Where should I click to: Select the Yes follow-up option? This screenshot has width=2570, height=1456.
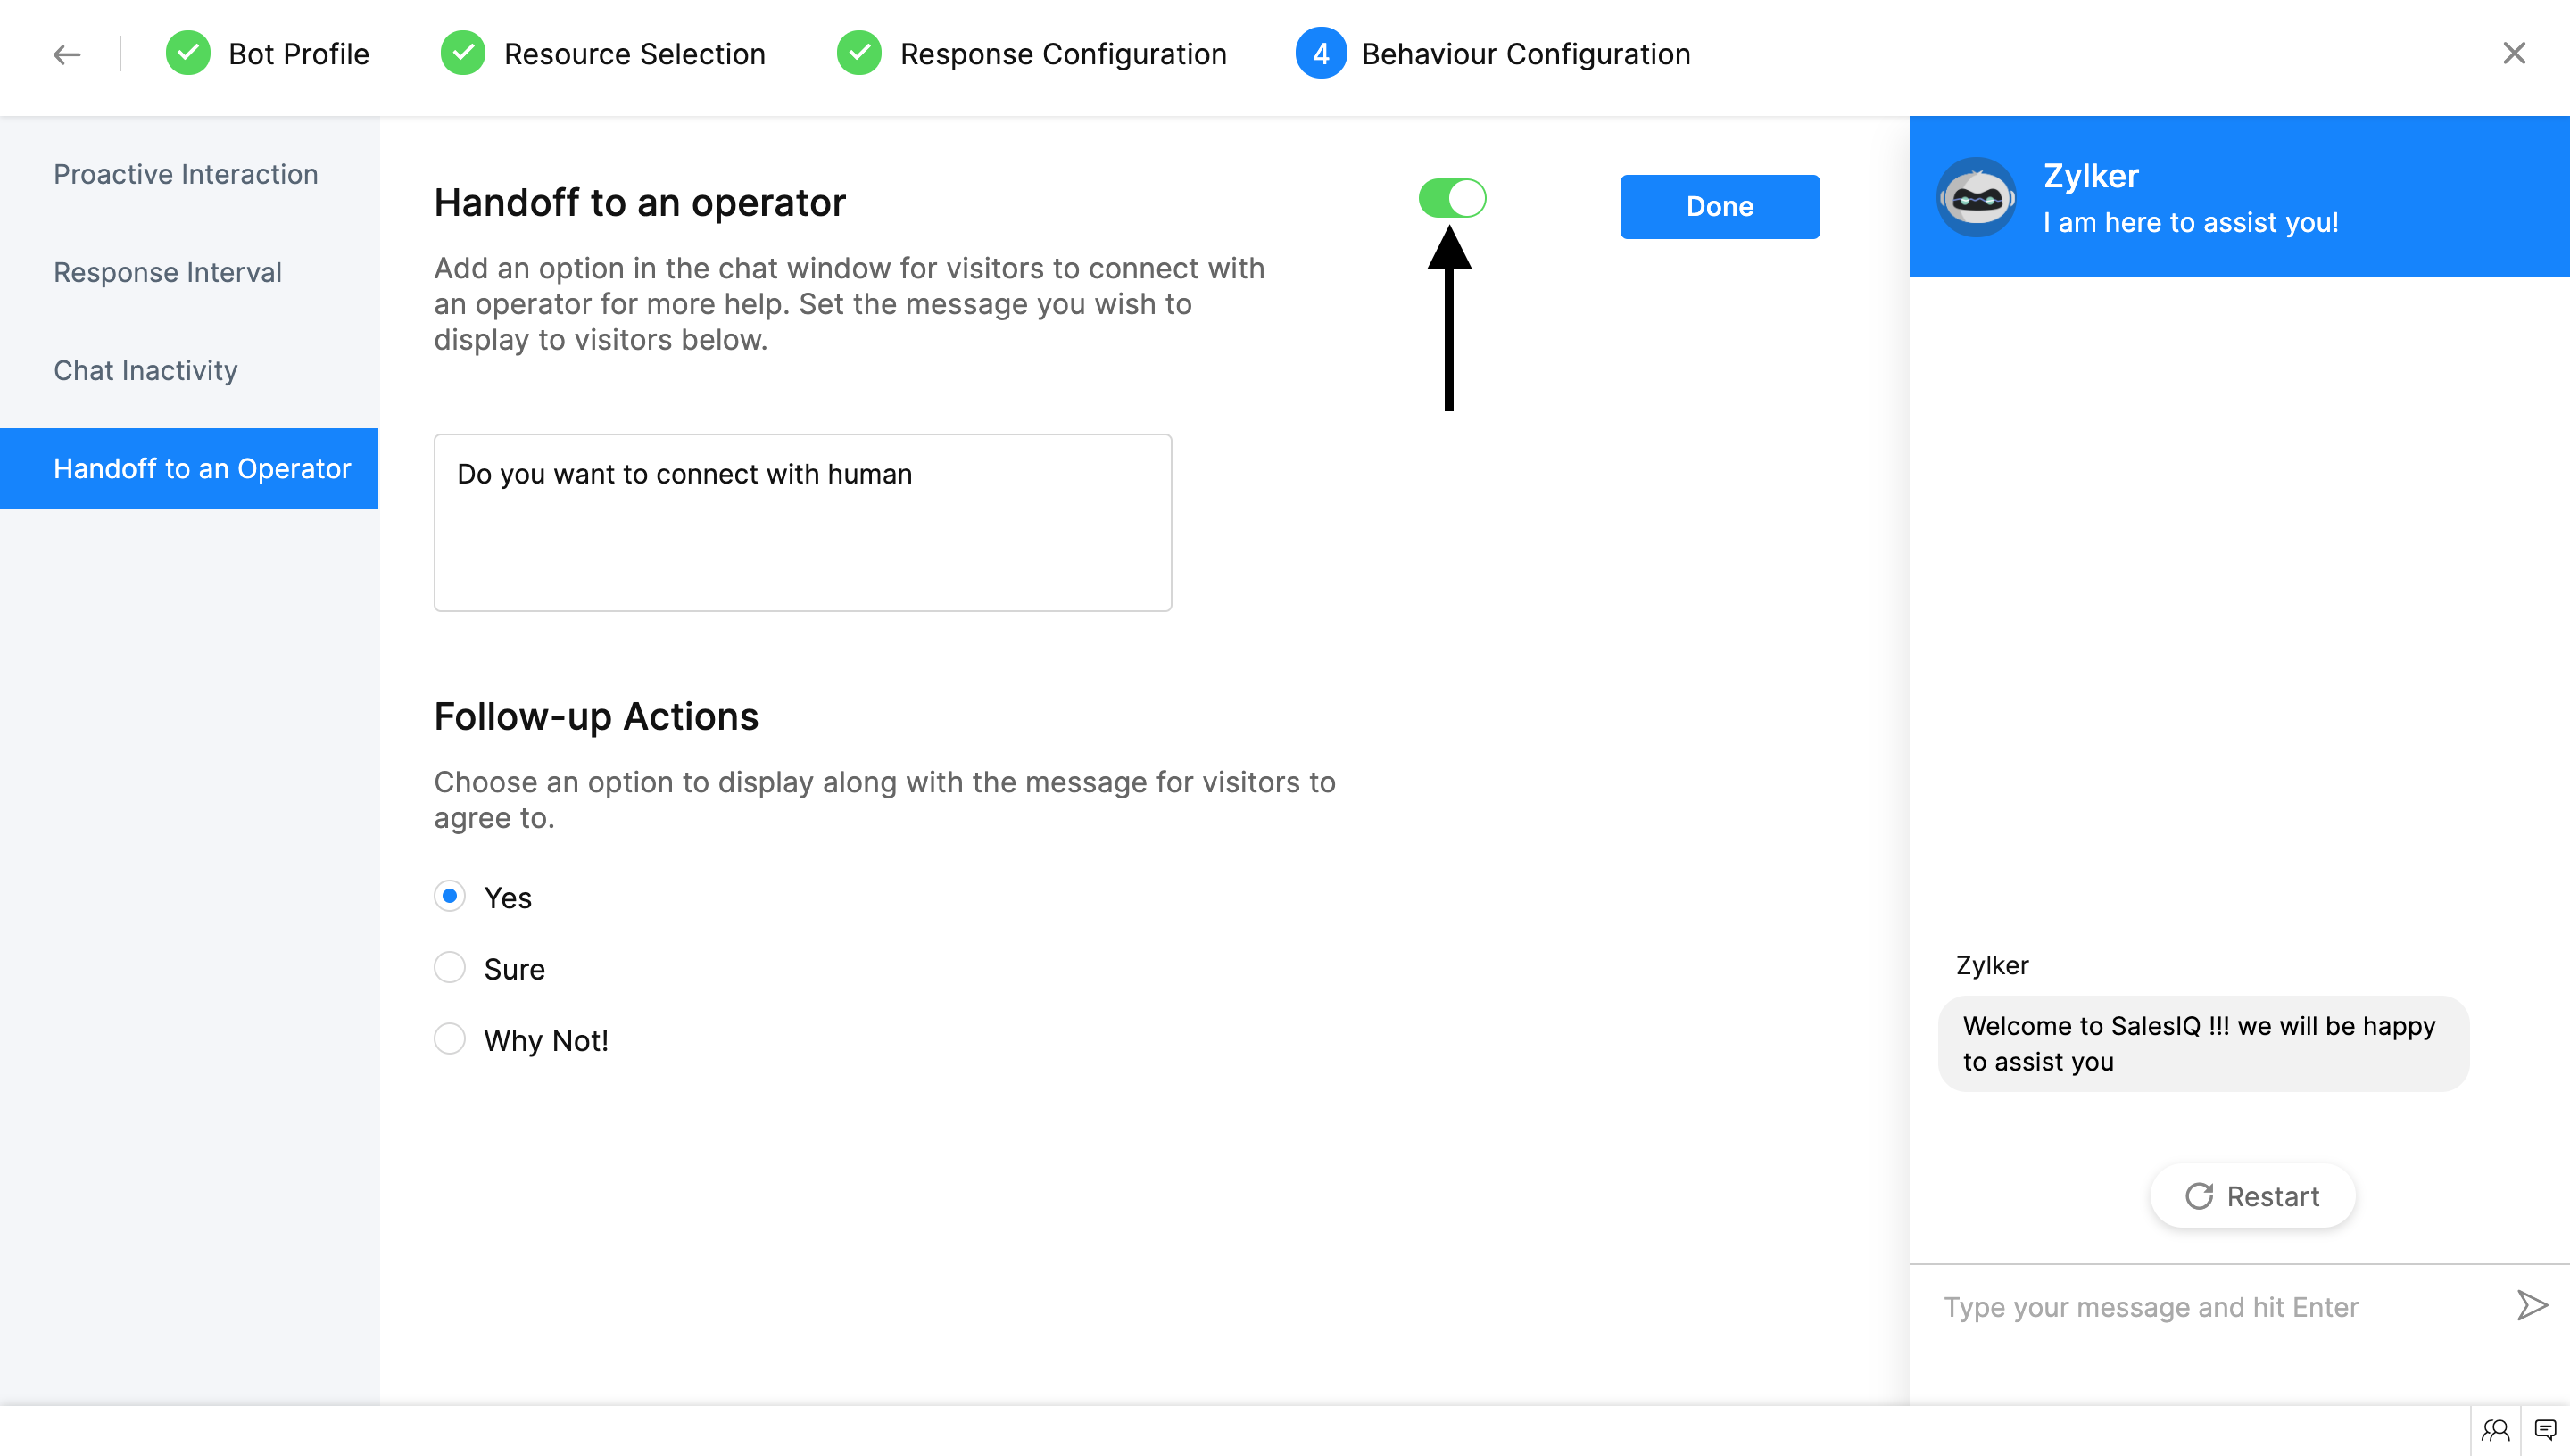coord(450,896)
